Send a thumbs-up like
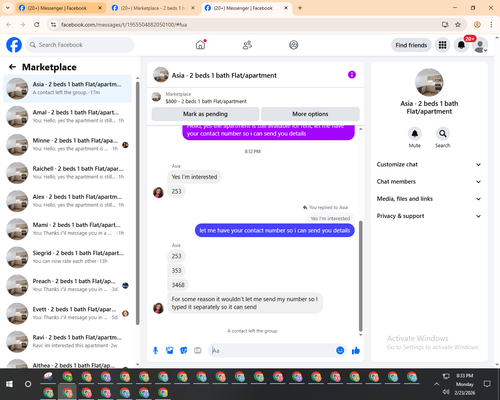Screen dimensions: 500x400 click(x=356, y=350)
